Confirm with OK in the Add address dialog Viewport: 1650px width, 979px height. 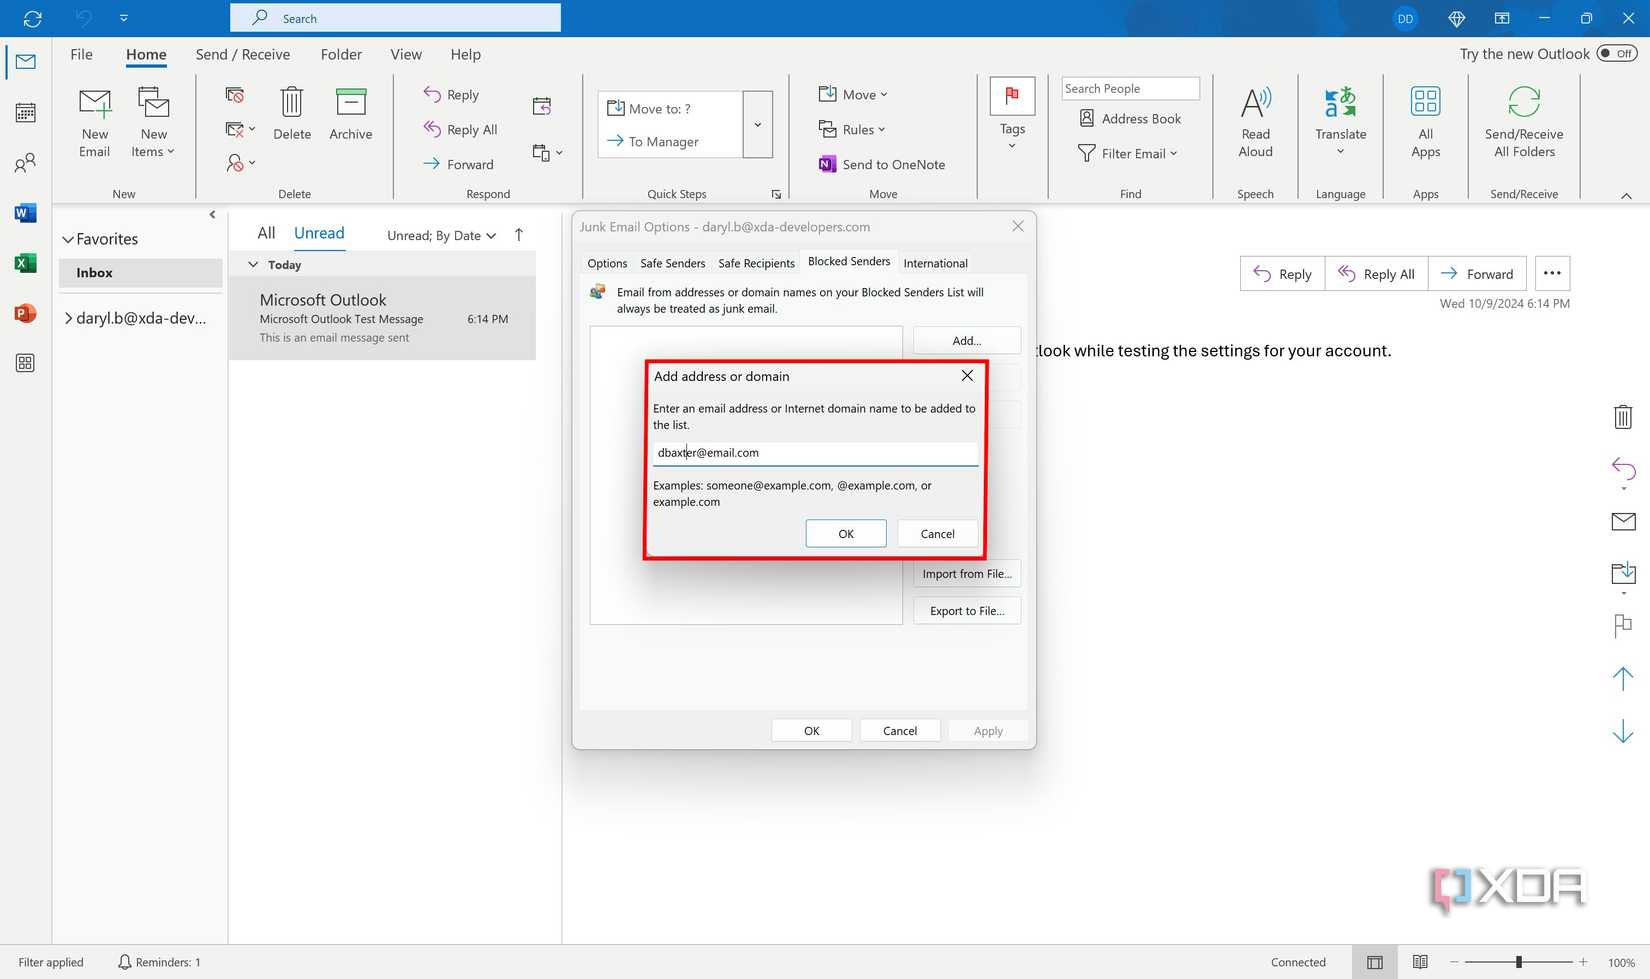click(845, 533)
